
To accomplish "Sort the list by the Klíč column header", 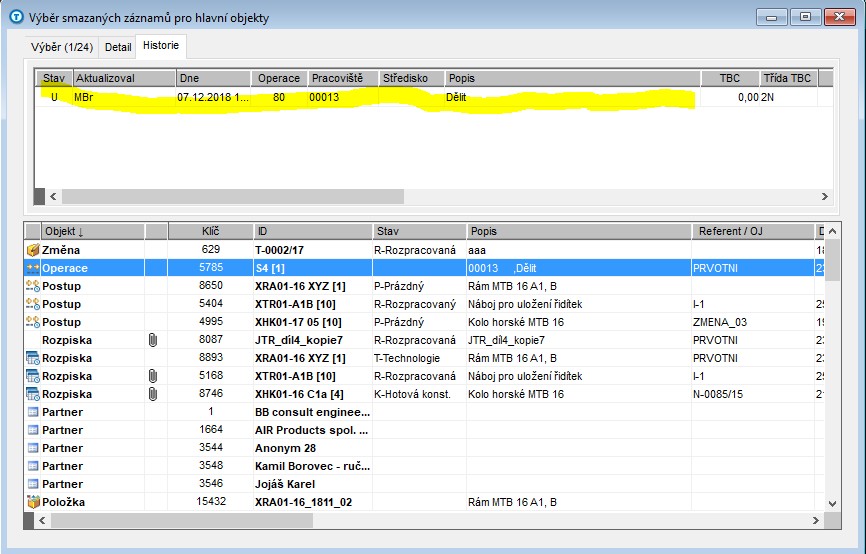I will pos(210,231).
